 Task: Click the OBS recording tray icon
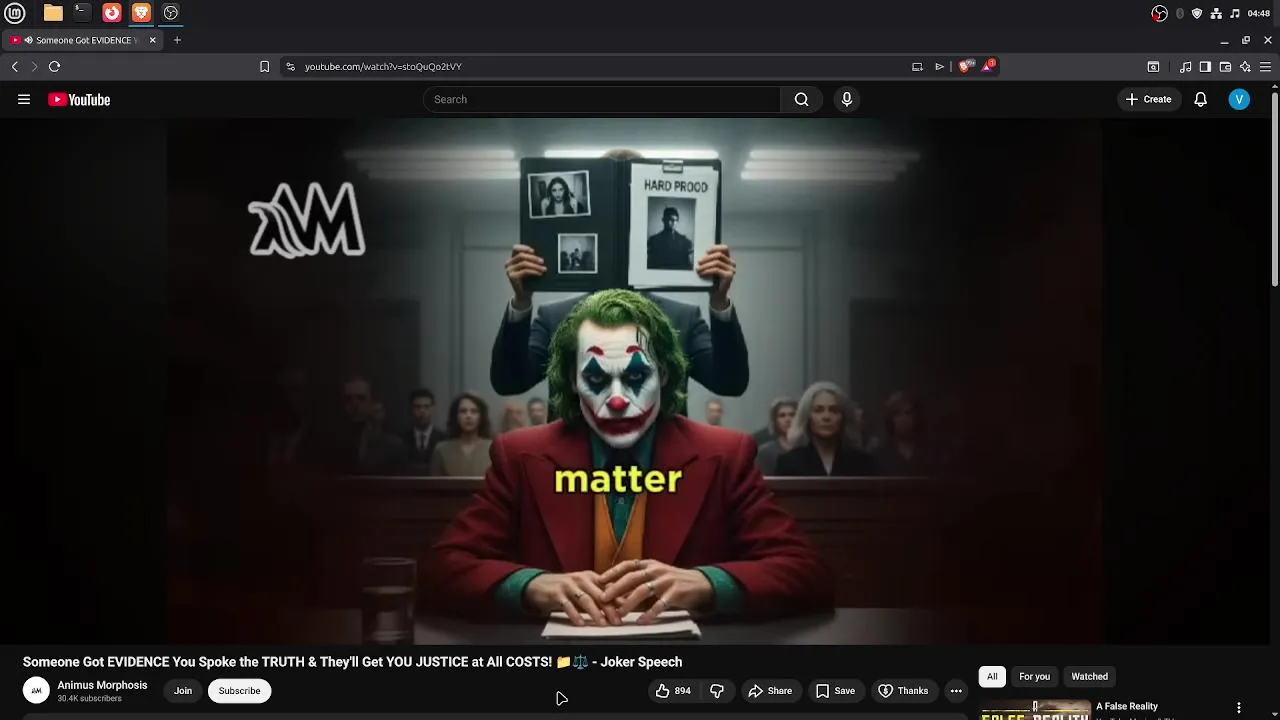point(1159,13)
